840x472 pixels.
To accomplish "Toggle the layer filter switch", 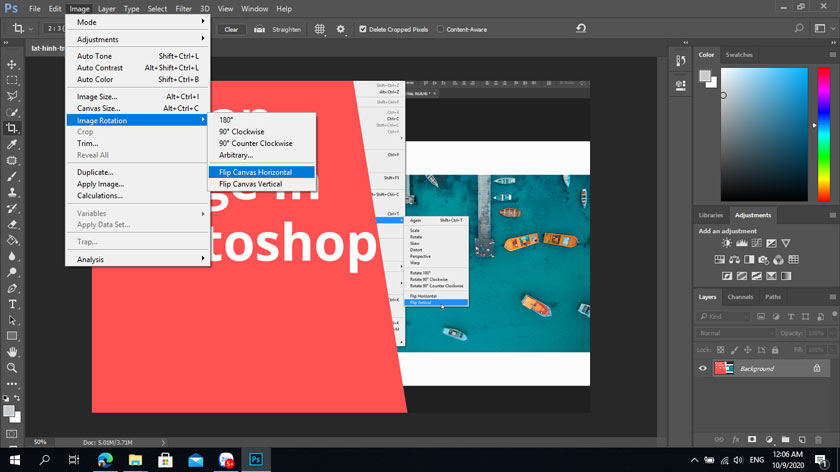I will [834, 315].
